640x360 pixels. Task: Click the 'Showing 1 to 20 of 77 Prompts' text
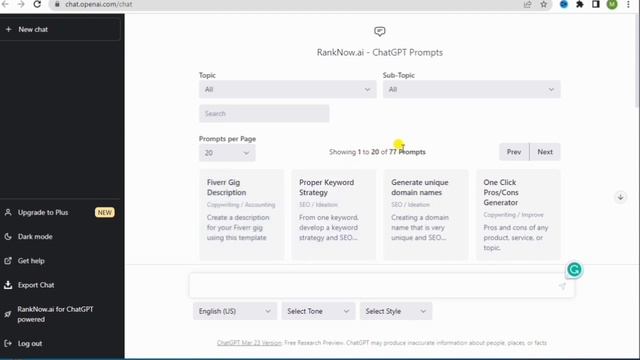tap(377, 152)
